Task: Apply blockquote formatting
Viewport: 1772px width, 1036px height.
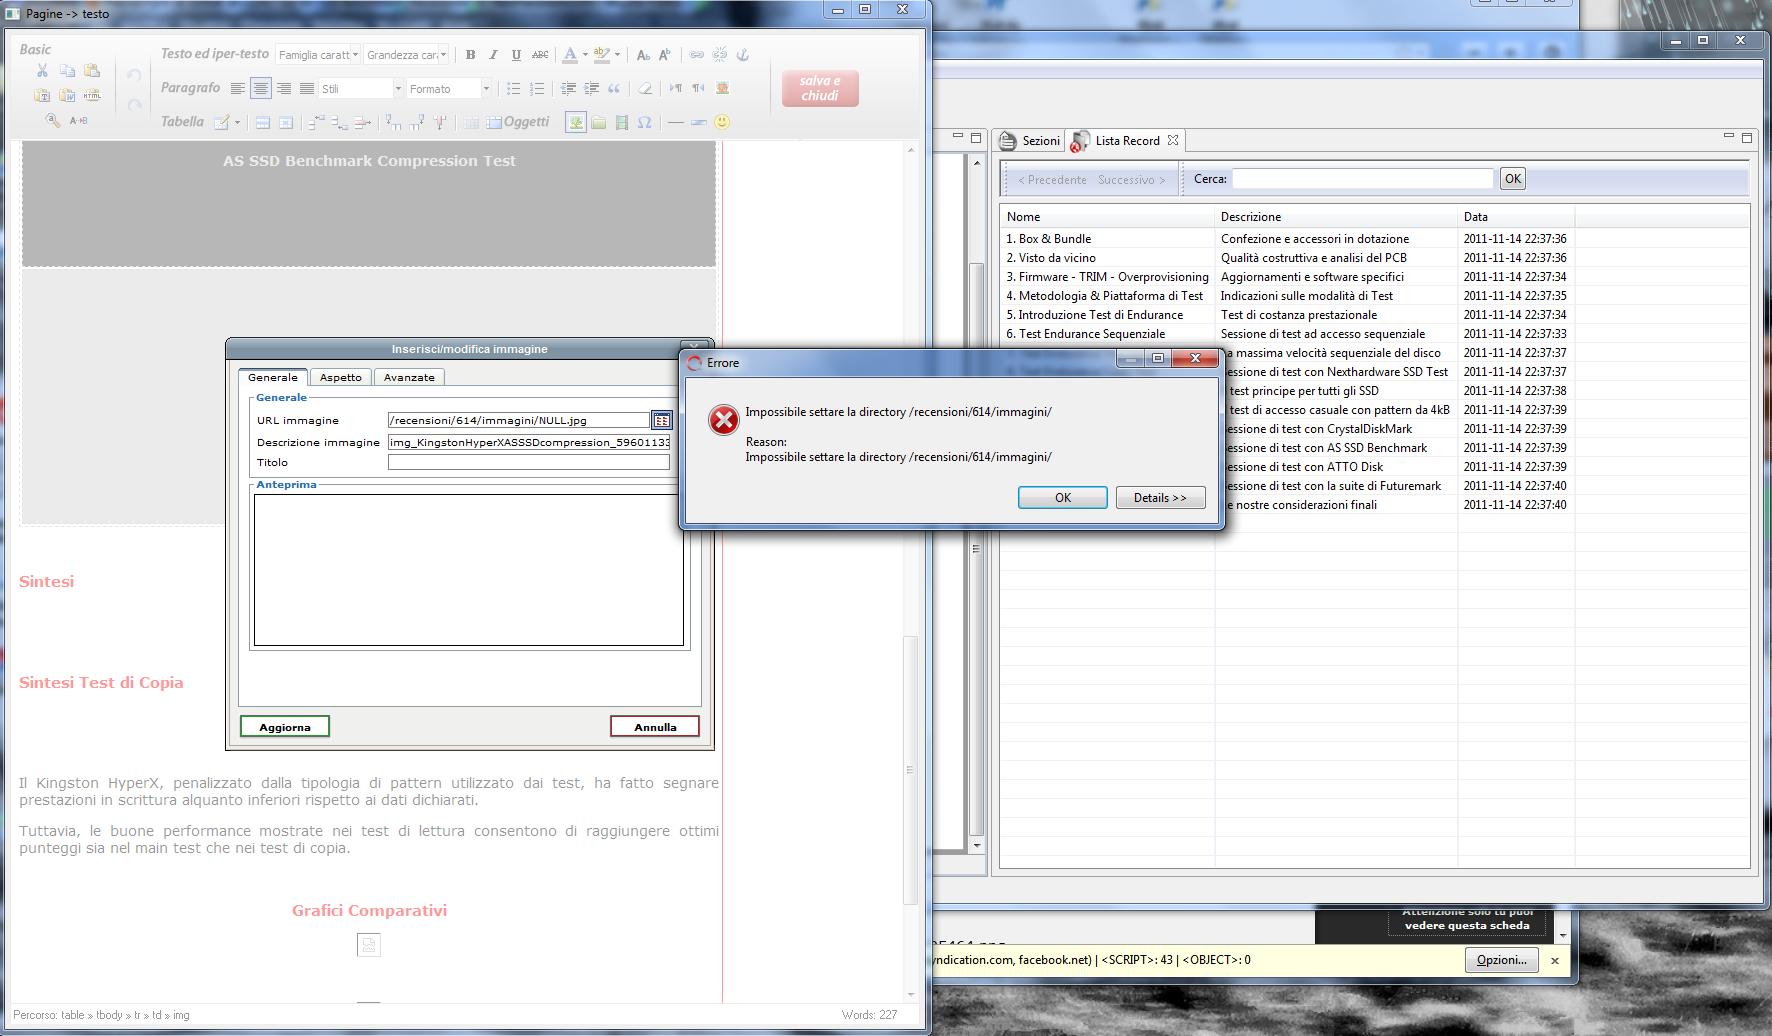Action: click(x=614, y=88)
